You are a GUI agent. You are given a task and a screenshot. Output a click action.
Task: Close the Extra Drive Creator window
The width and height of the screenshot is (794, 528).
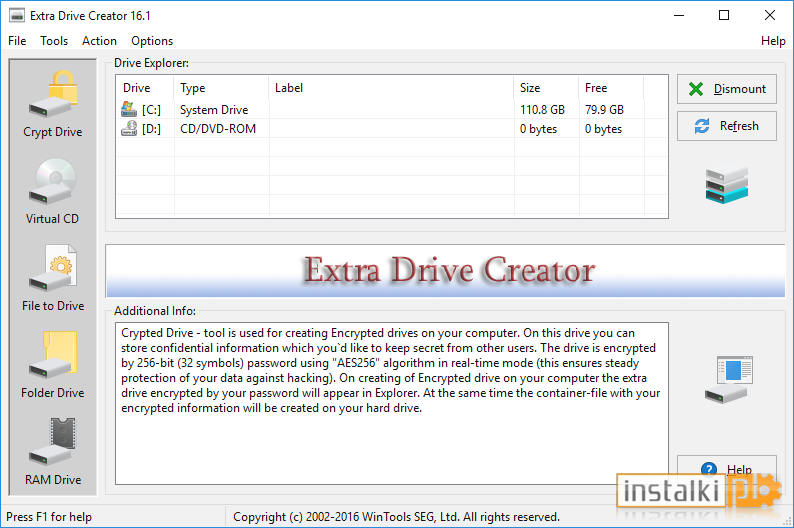pyautogui.click(x=770, y=16)
